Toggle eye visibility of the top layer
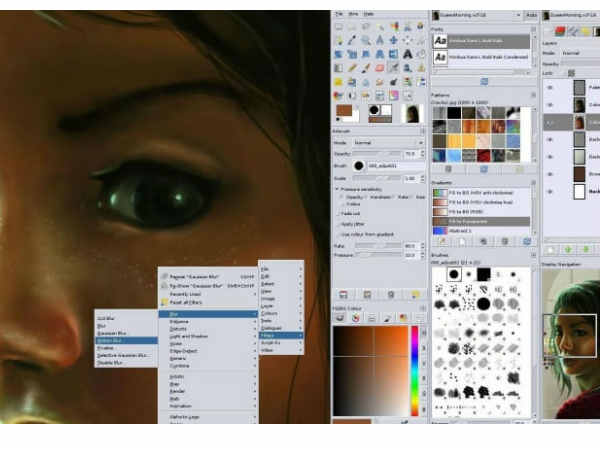This screenshot has height=450, width=600. point(550,88)
